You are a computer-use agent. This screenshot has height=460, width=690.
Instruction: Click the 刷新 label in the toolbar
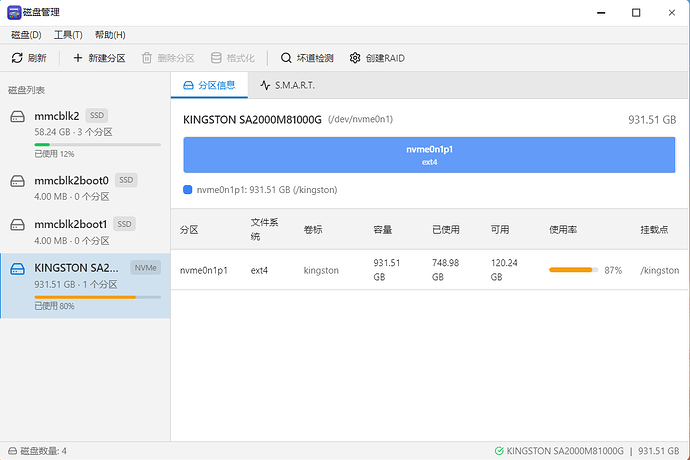point(37,58)
